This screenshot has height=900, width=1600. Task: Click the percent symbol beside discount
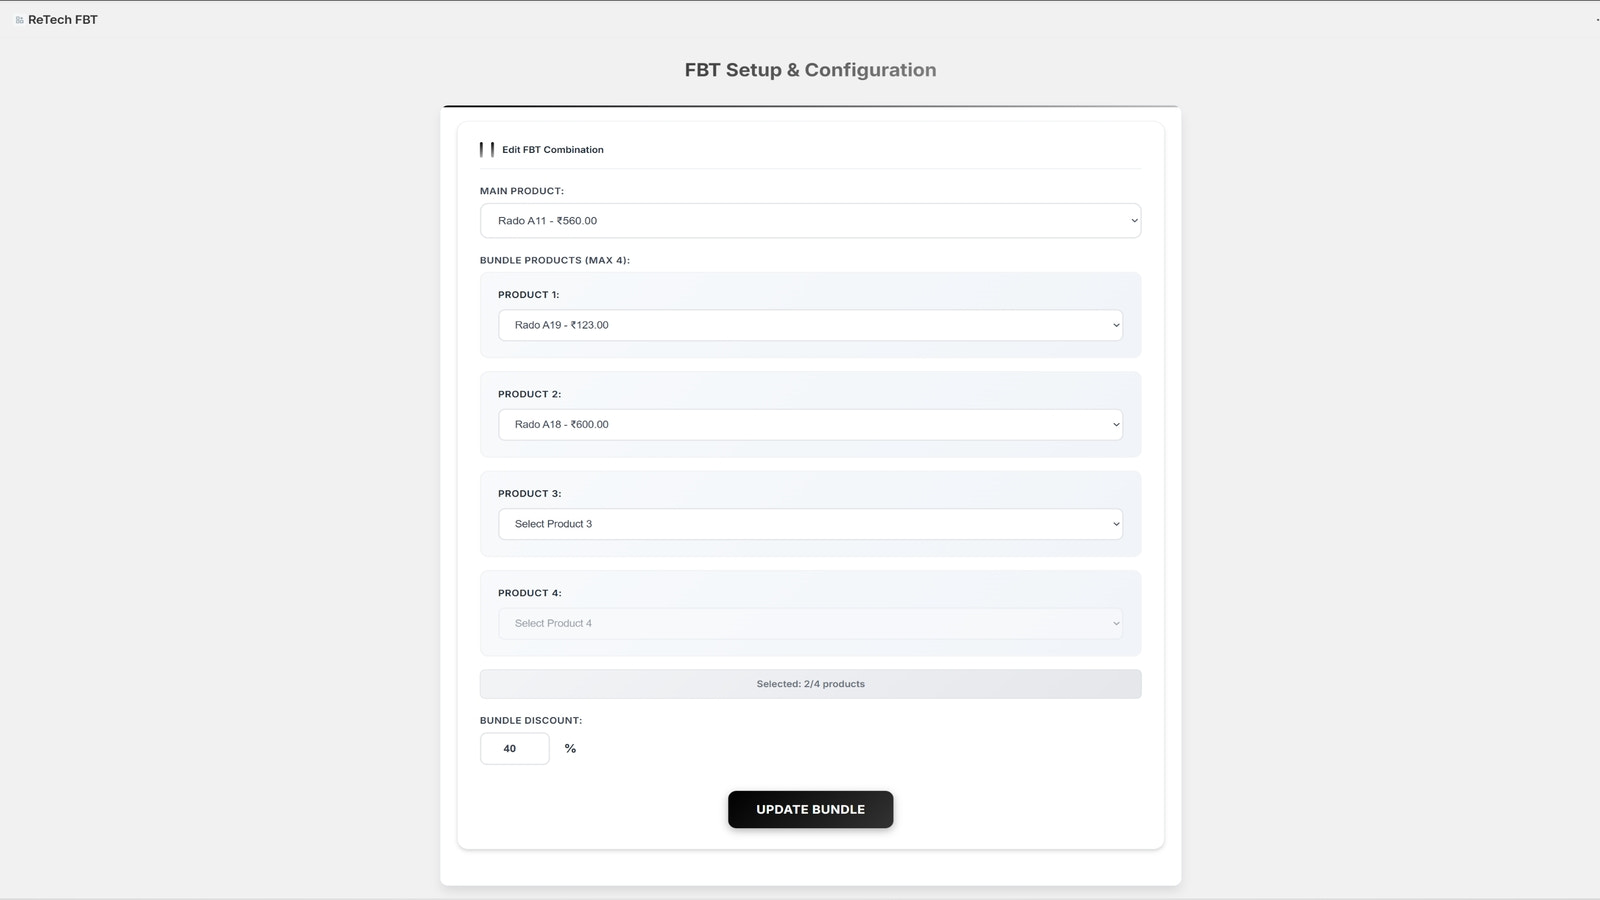pyautogui.click(x=570, y=749)
